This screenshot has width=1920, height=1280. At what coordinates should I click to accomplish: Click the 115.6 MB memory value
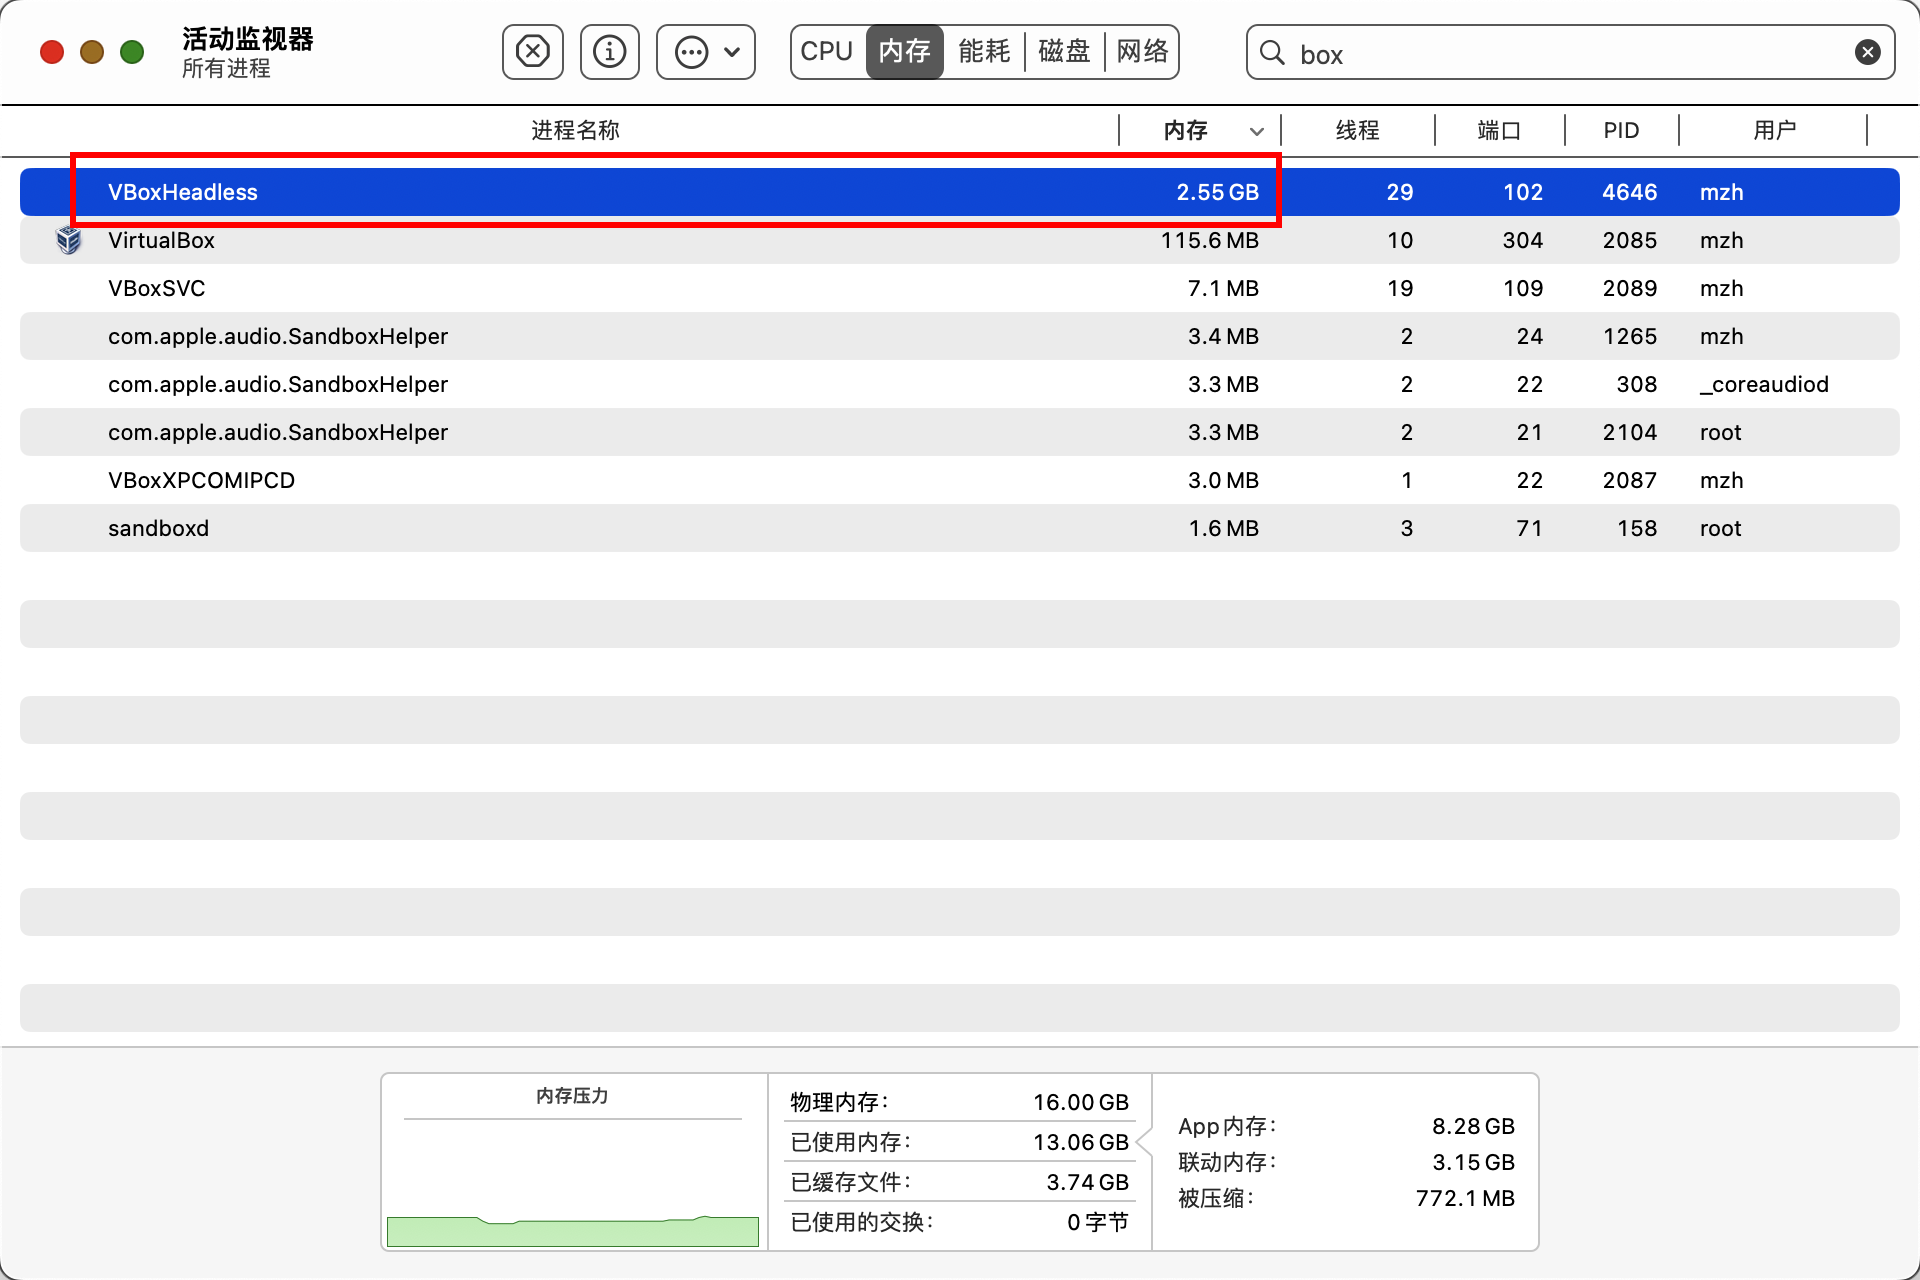point(1209,240)
